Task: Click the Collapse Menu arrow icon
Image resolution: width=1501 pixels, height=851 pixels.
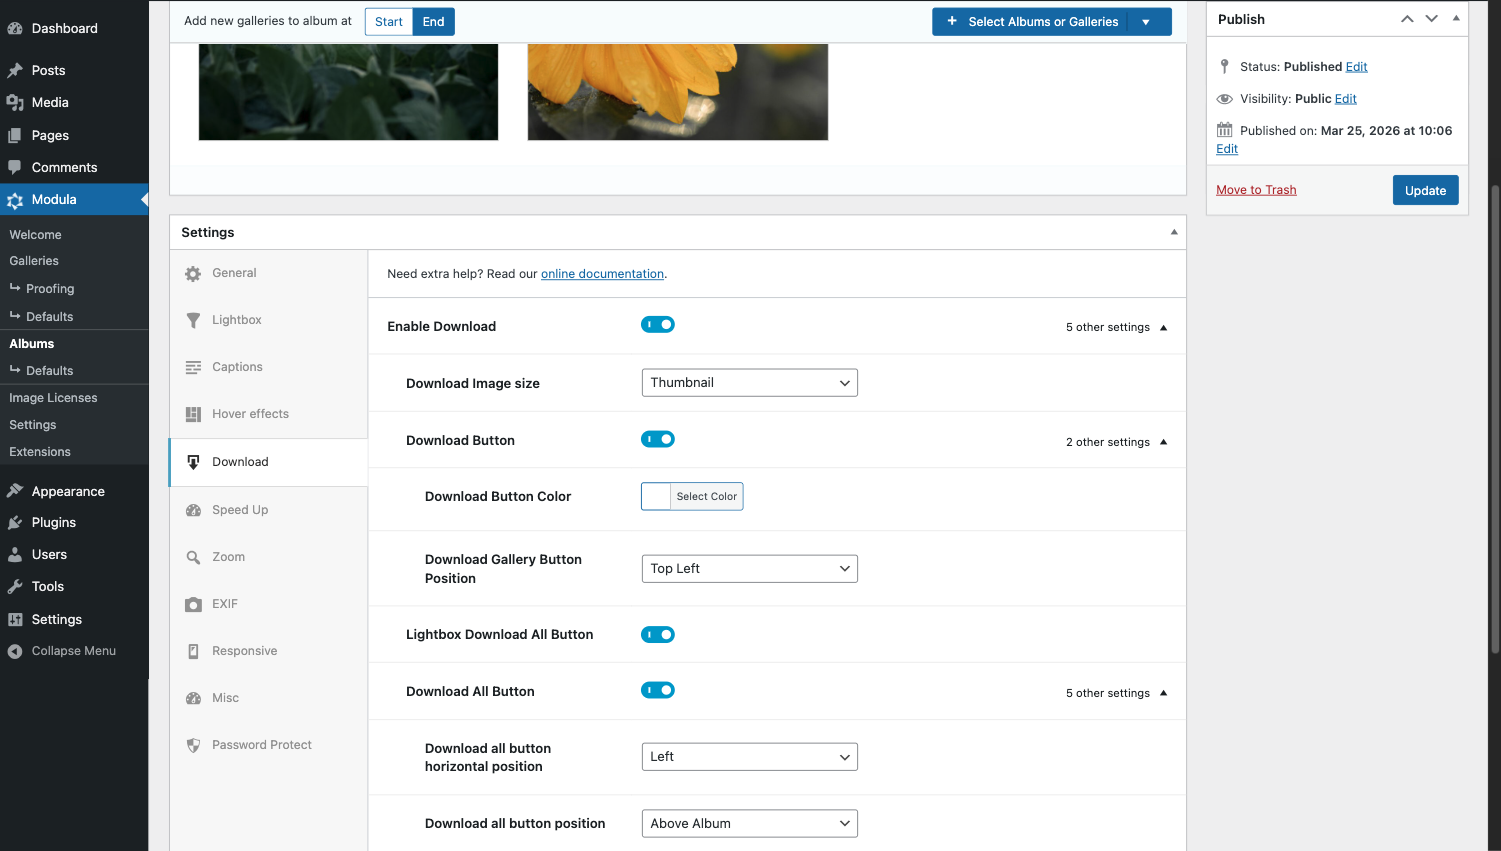Action: (15, 651)
